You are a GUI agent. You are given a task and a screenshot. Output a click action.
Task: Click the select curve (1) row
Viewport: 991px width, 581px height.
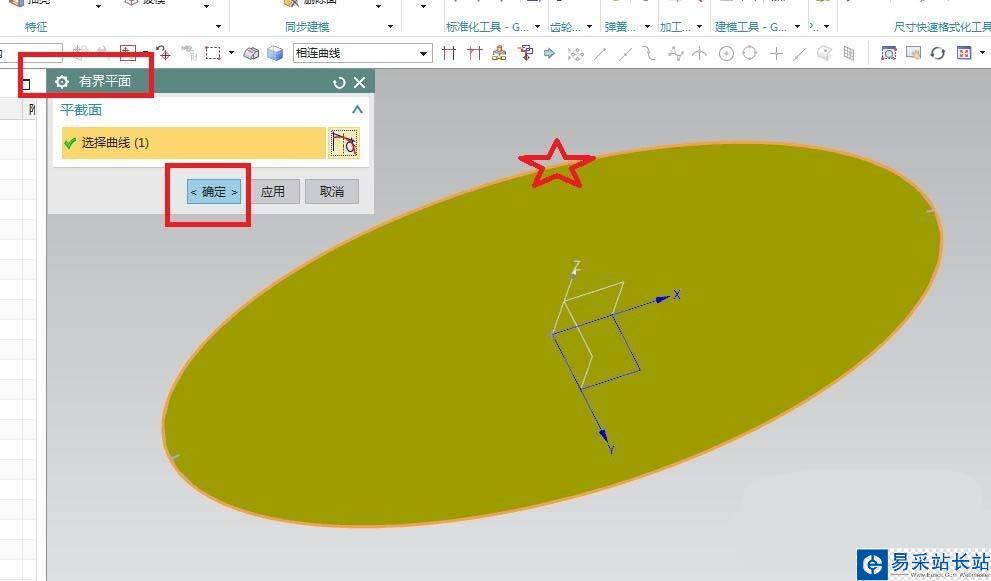click(x=193, y=143)
